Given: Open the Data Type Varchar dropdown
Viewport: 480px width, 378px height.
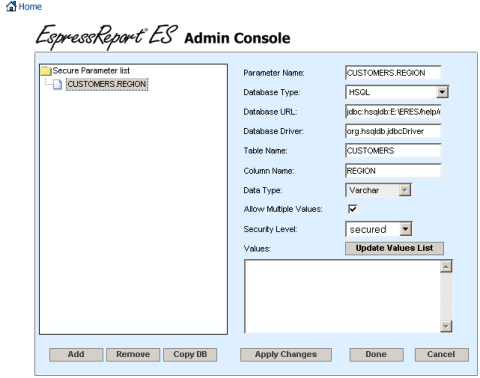Looking at the screenshot, I should pos(378,190).
